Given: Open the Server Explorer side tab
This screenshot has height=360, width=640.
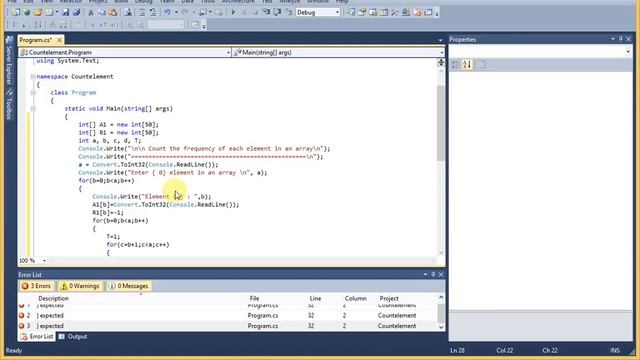Looking at the screenshot, I should pos(9,61).
